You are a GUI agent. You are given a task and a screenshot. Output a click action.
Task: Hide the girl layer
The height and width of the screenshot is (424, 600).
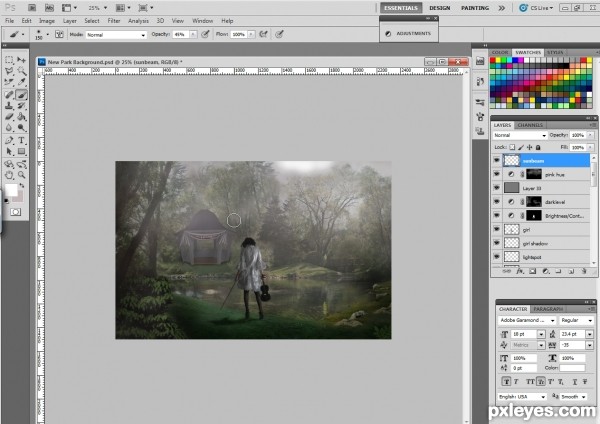coord(497,229)
